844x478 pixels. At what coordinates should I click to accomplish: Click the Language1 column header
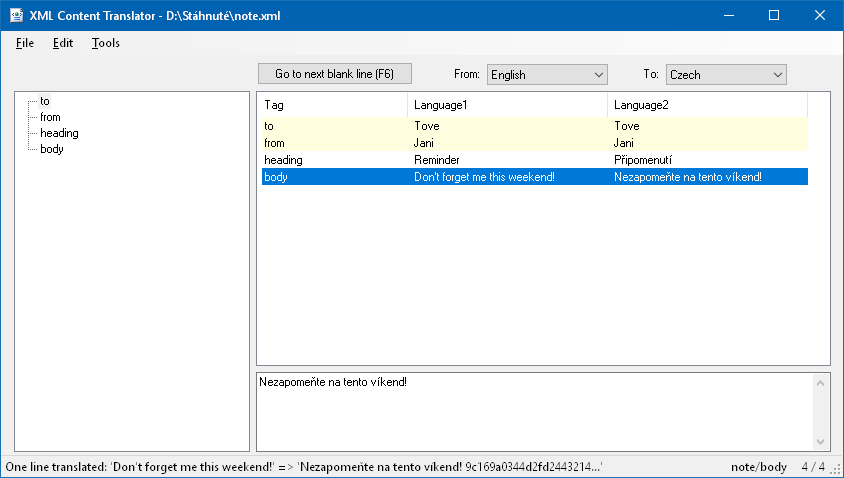pos(507,105)
